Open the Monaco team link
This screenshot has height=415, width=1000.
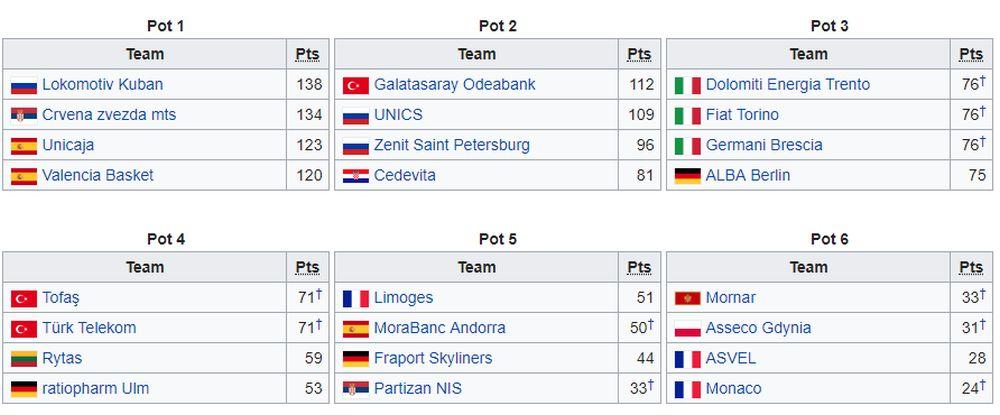tap(733, 388)
